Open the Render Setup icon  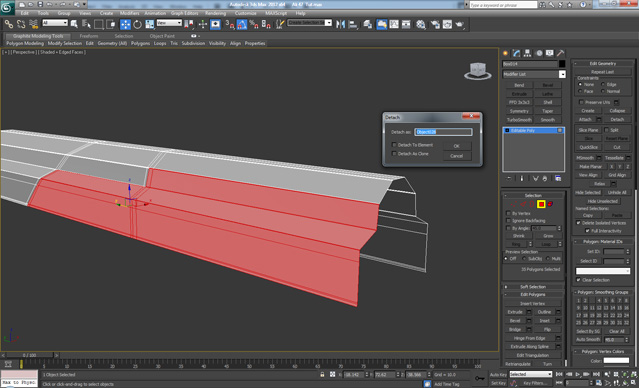tap(435, 24)
